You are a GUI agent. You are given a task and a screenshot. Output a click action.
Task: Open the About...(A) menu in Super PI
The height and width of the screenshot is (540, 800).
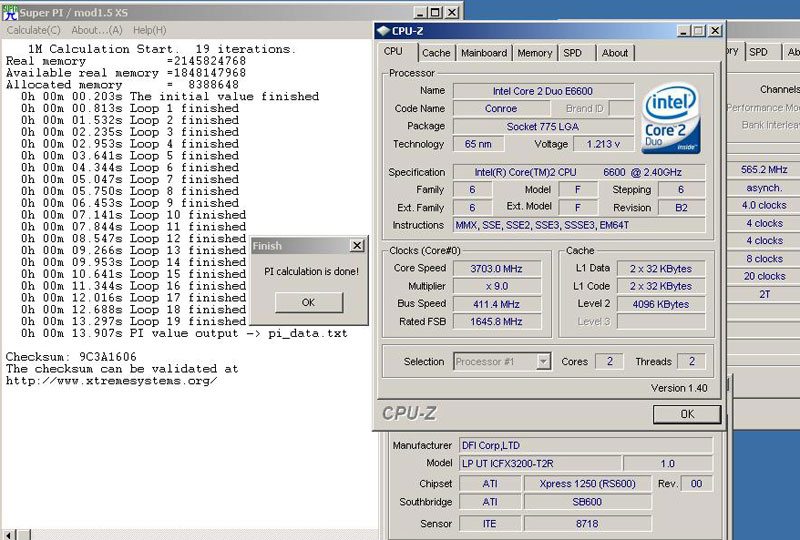point(97,30)
